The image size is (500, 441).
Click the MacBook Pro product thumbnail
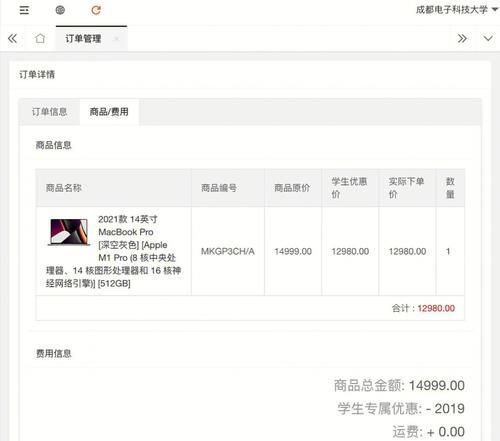click(69, 232)
